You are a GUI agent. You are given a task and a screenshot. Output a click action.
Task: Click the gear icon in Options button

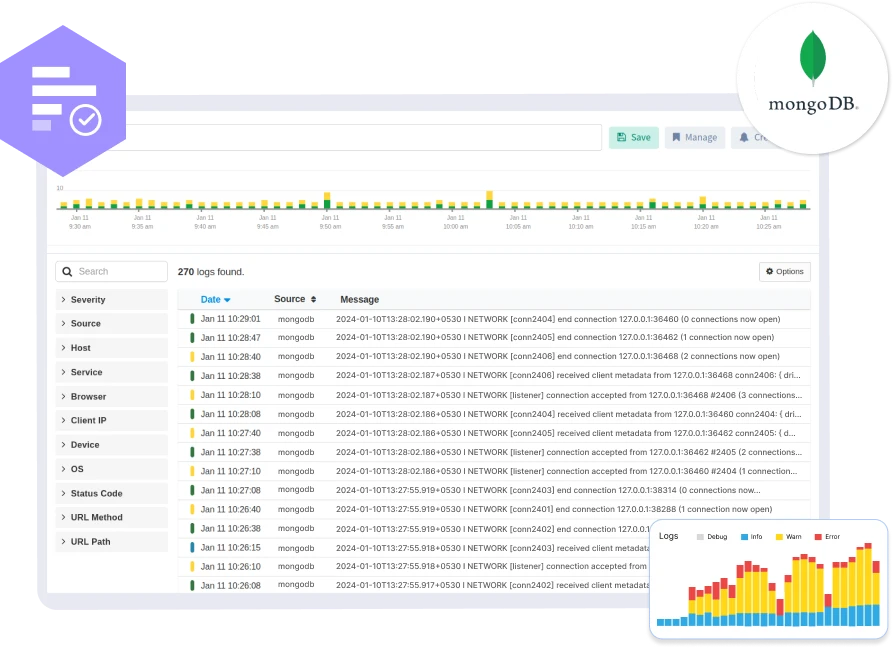tap(769, 272)
